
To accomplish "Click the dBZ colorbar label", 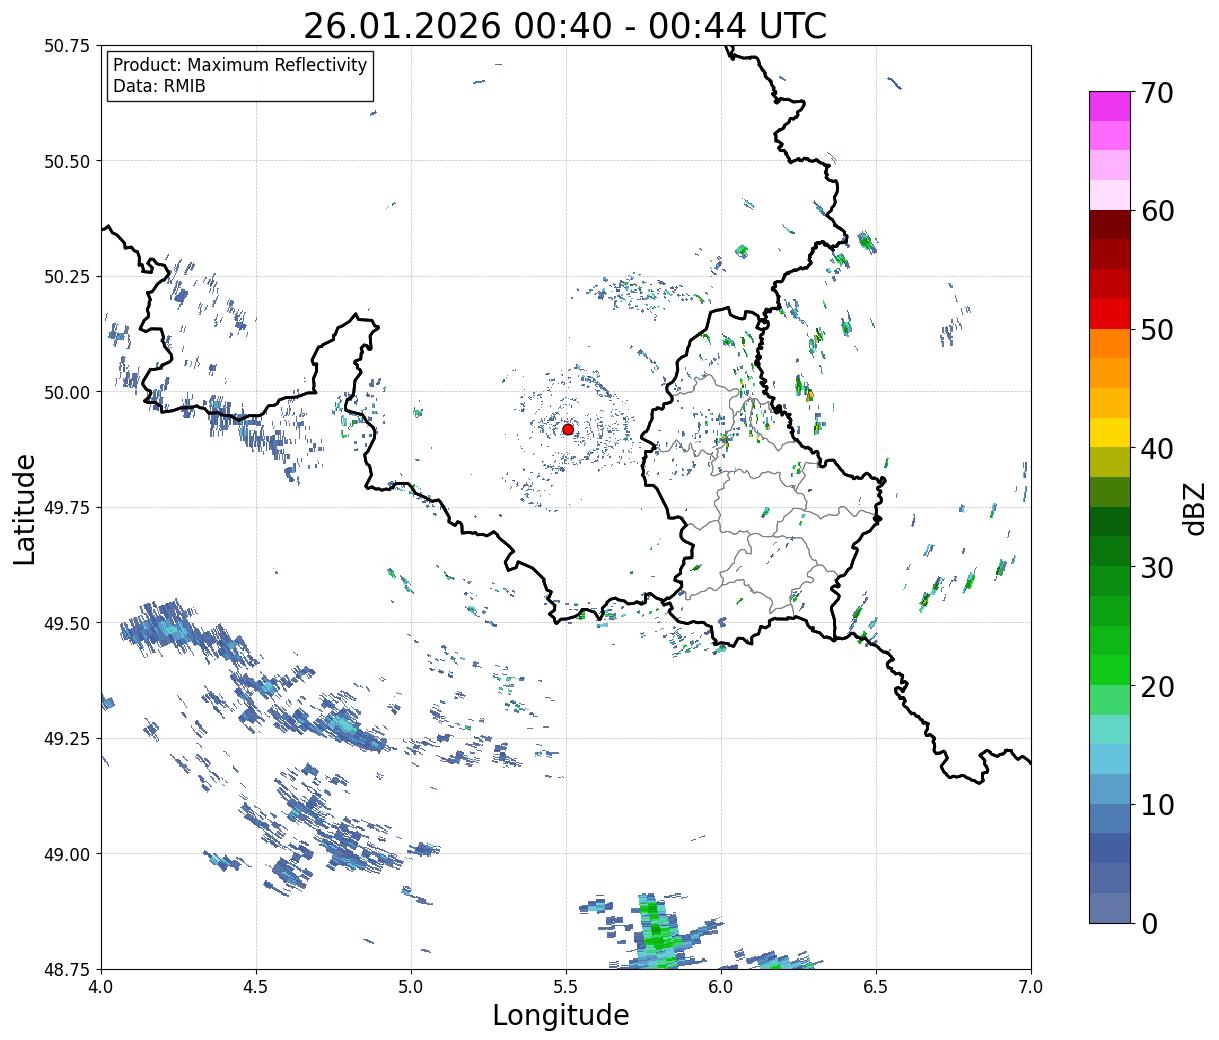I will (1194, 508).
